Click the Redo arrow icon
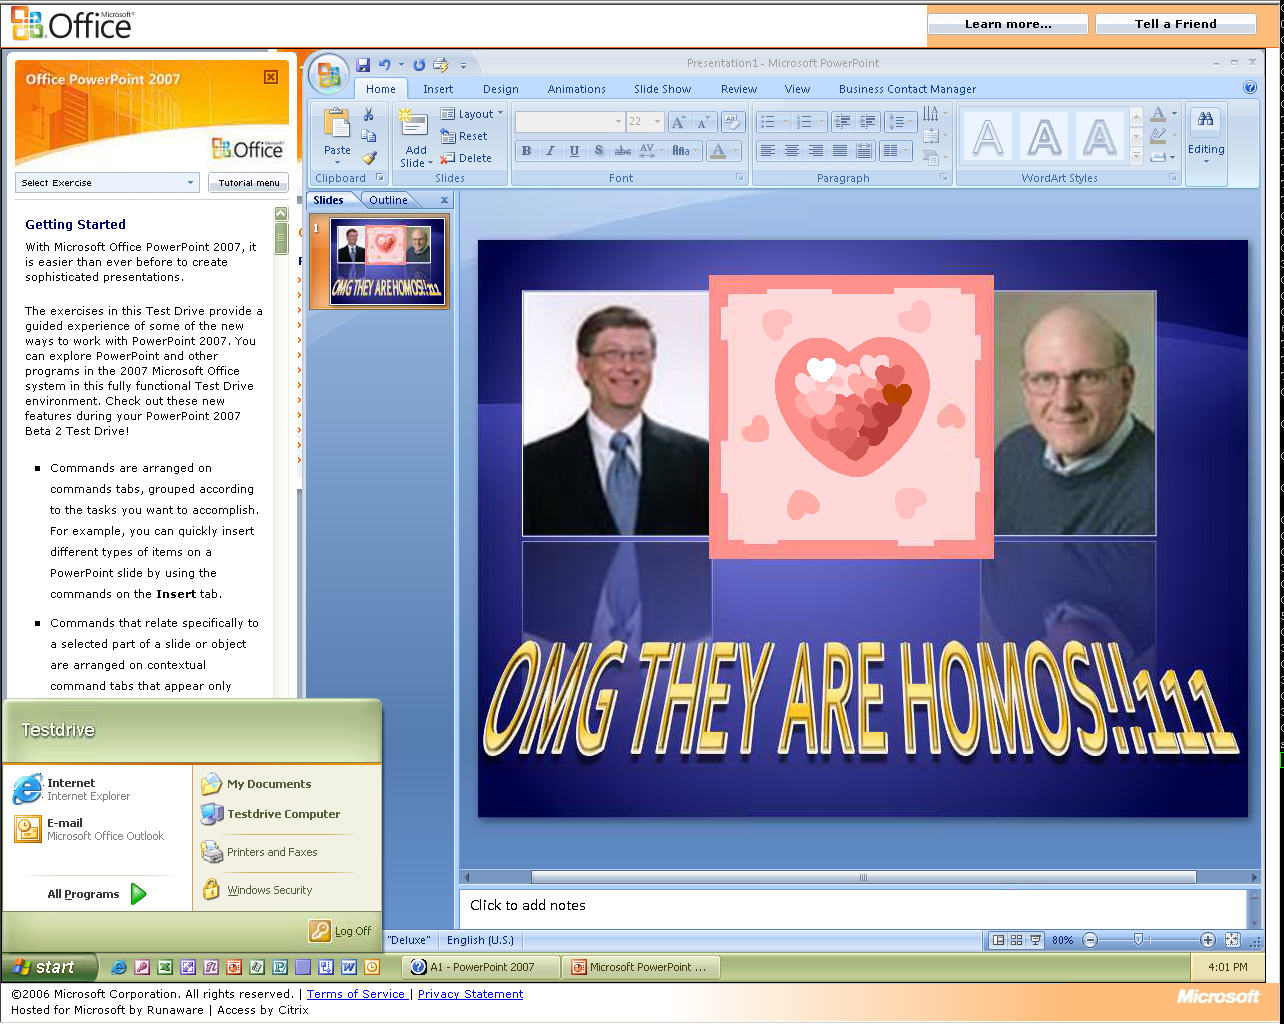The image size is (1284, 1024). click(419, 65)
